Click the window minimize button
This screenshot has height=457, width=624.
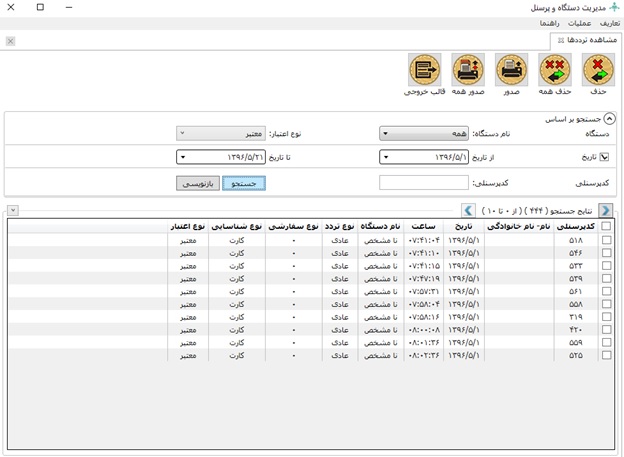pyautogui.click(x=69, y=7)
